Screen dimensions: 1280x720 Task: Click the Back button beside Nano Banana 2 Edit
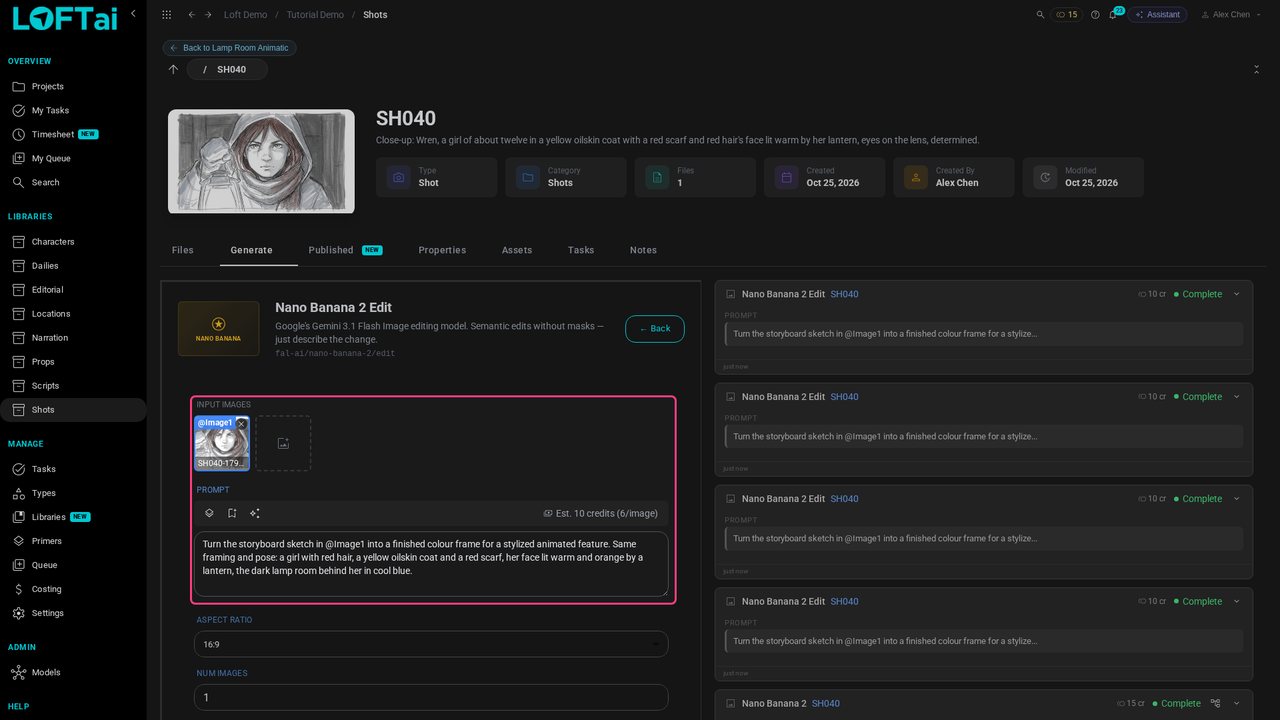pyautogui.click(x=655, y=328)
